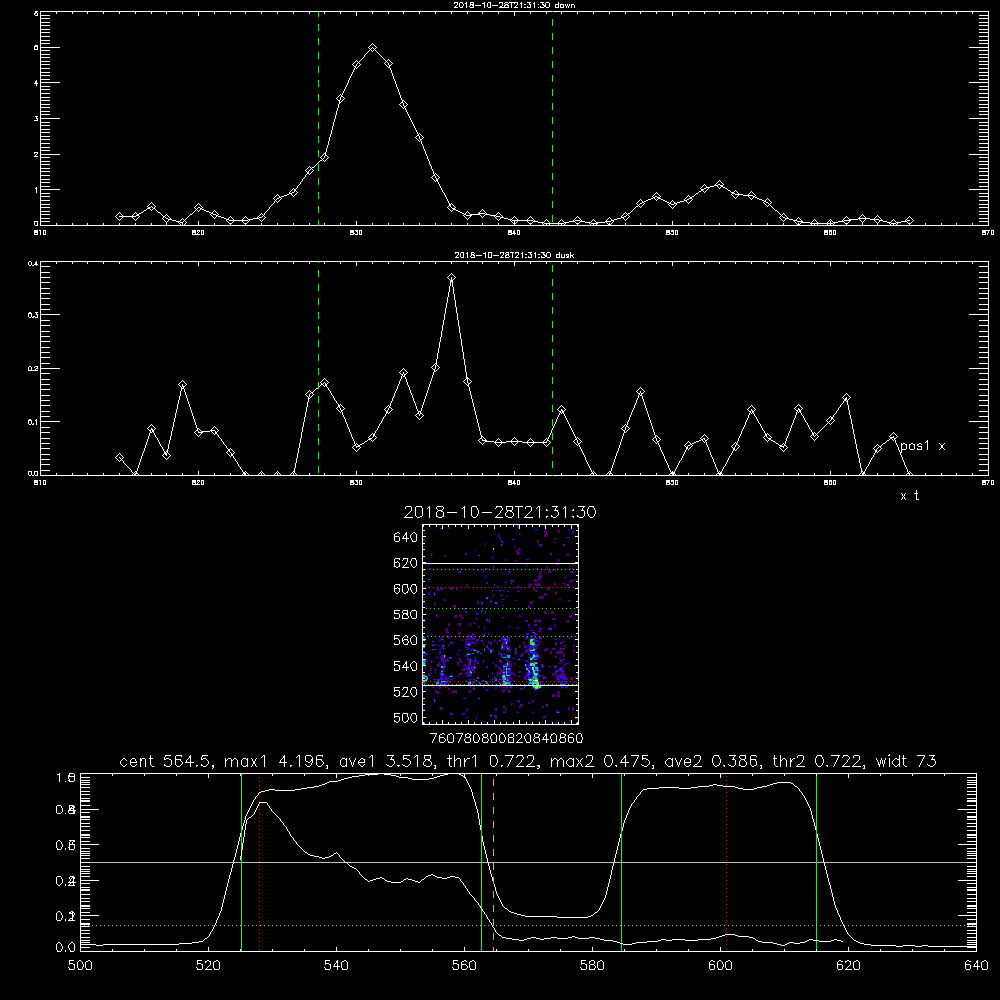
Task: Click the left green dashed line in the dusk plot
Action: (318, 368)
